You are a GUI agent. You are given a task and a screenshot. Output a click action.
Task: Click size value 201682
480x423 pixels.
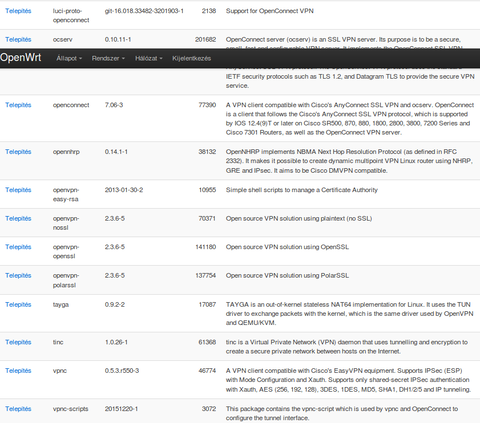pyautogui.click(x=206, y=40)
